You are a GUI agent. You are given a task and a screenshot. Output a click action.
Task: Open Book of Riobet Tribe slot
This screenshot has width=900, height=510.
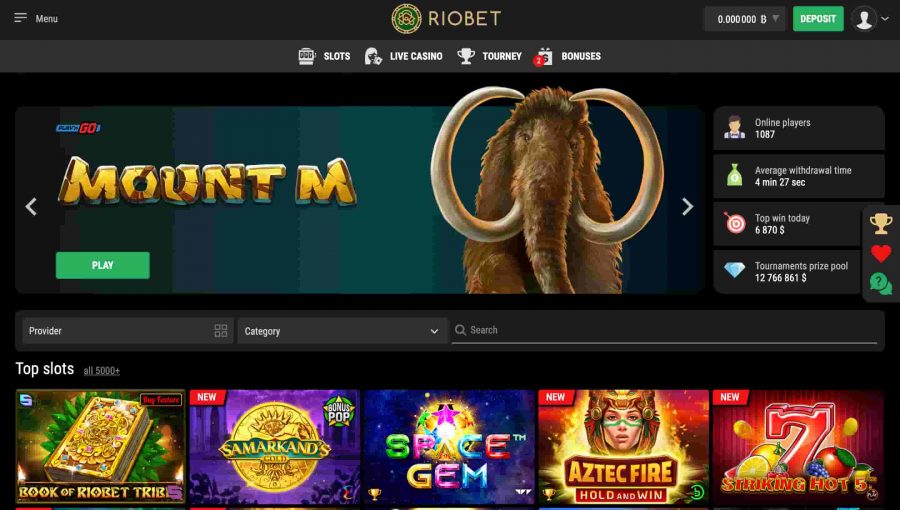click(x=100, y=447)
